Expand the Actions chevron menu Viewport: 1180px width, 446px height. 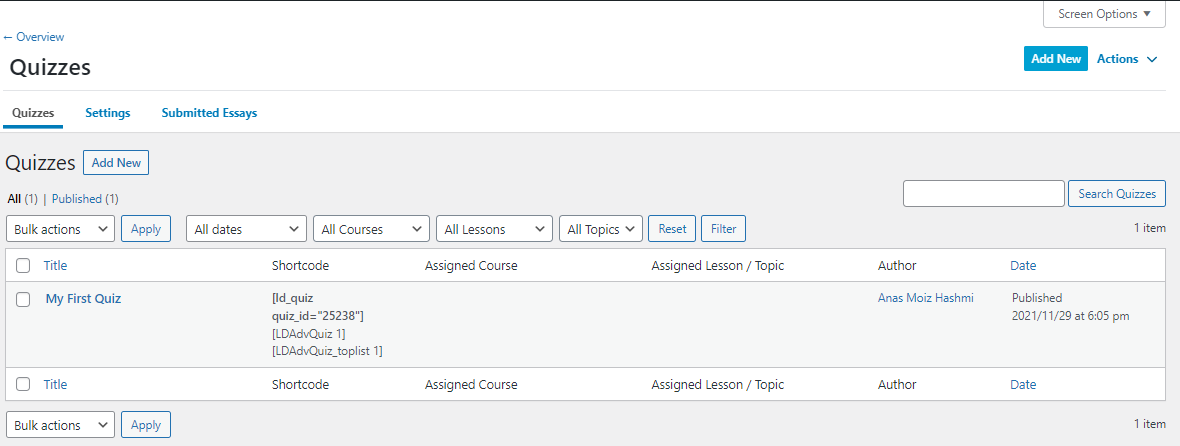coord(1127,59)
